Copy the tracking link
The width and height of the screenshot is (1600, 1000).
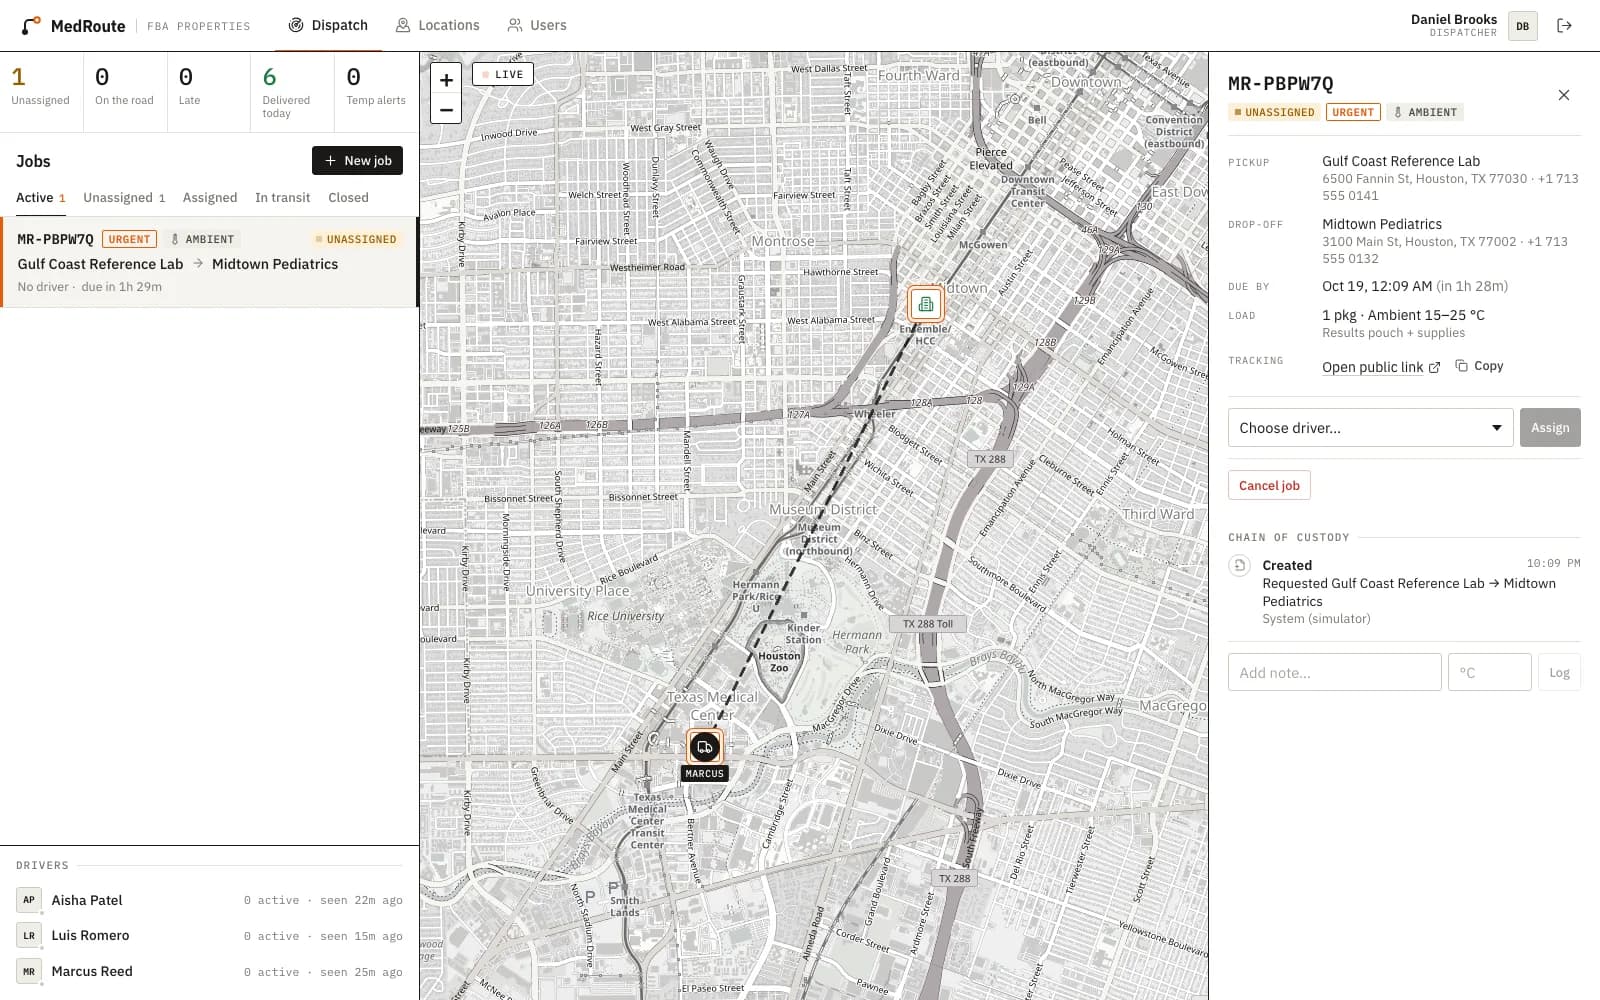(1479, 366)
